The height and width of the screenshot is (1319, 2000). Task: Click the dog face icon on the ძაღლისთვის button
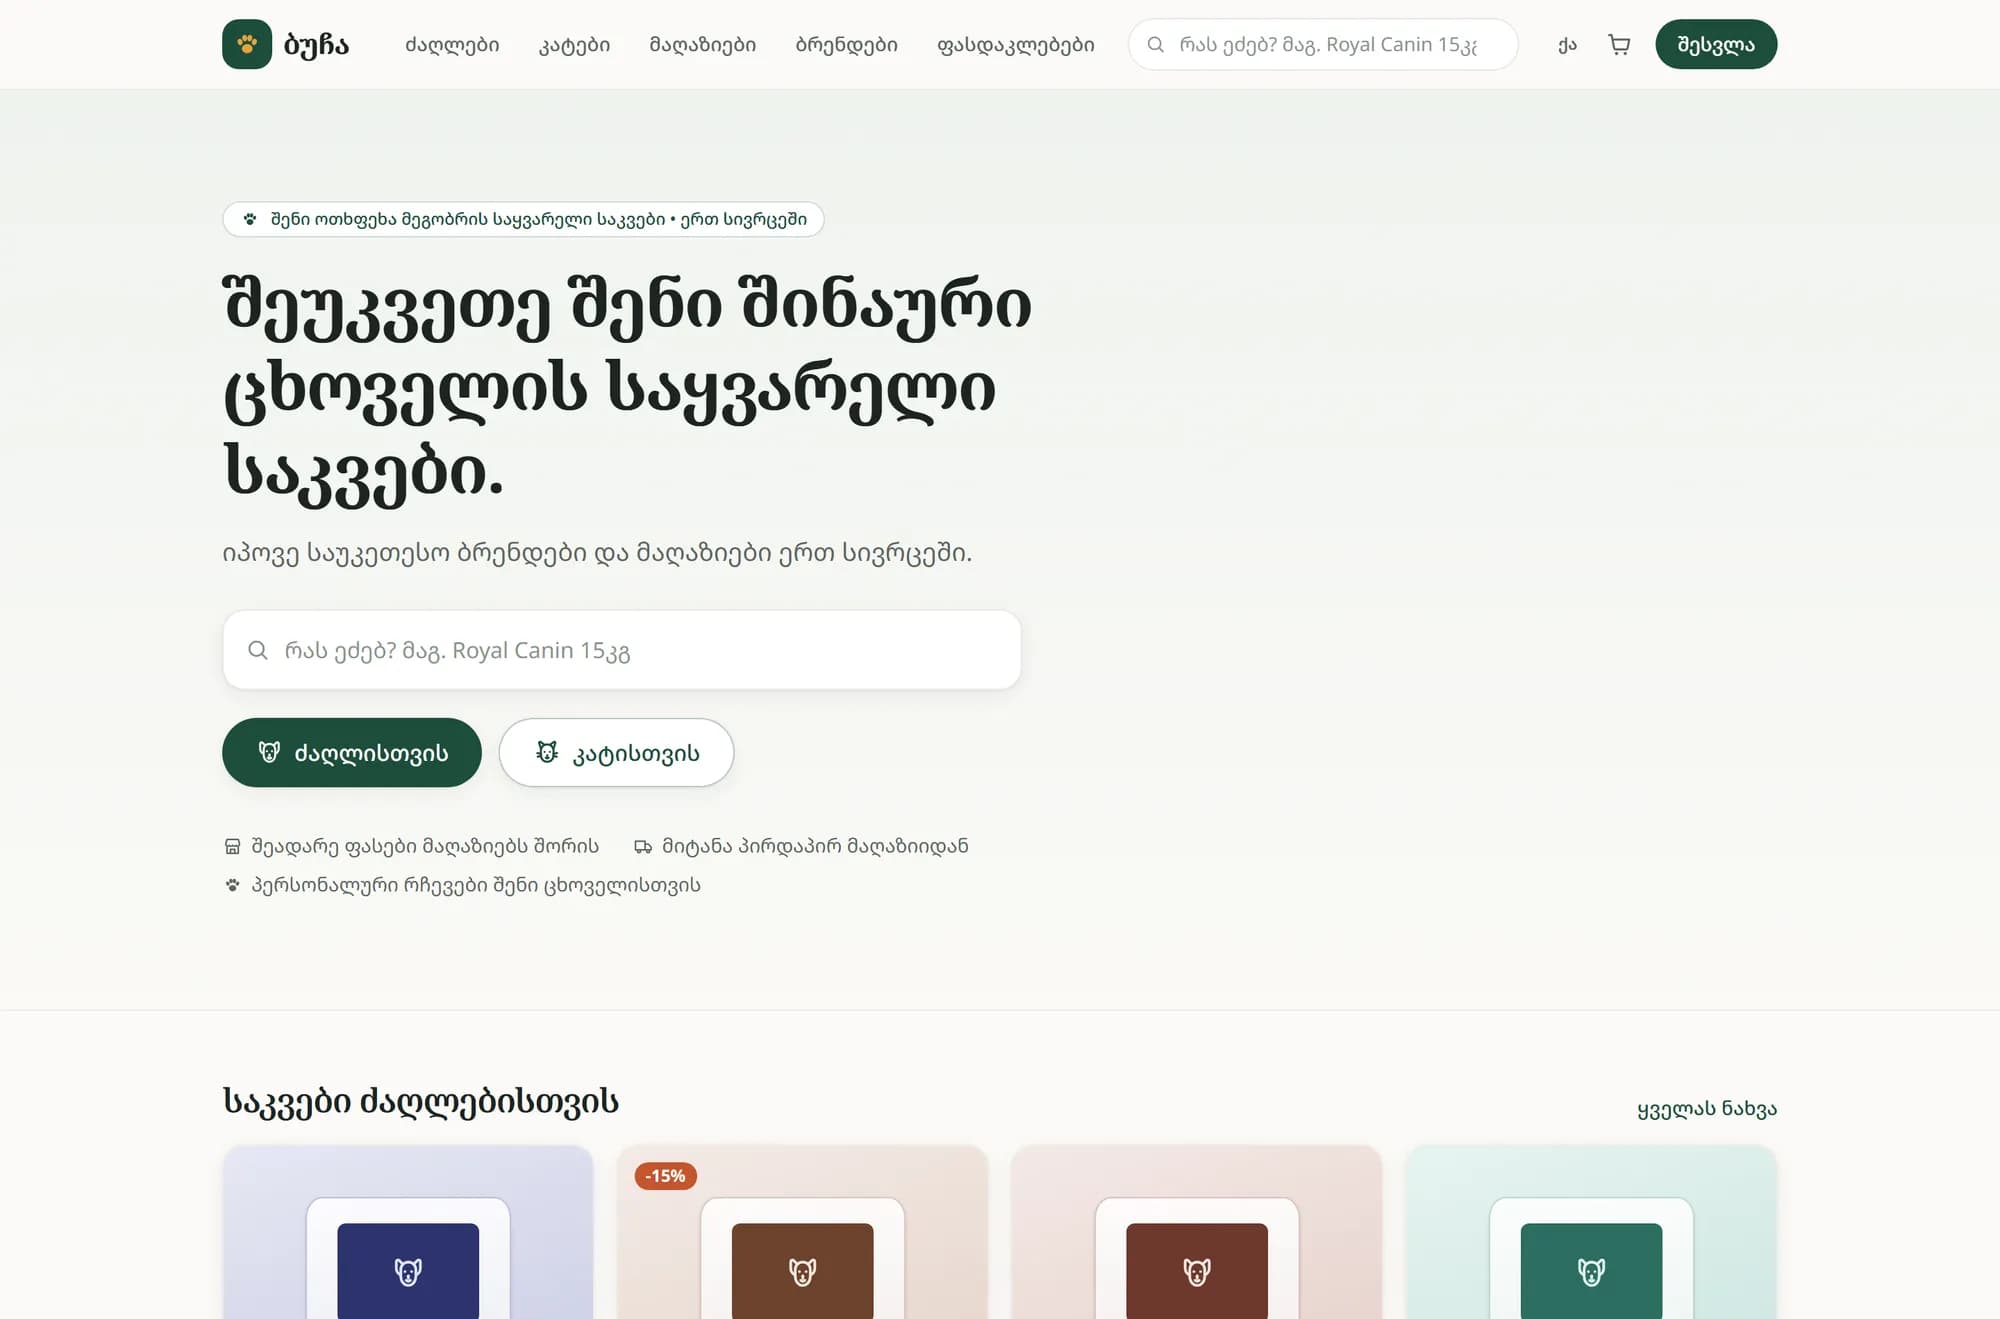pyautogui.click(x=269, y=752)
